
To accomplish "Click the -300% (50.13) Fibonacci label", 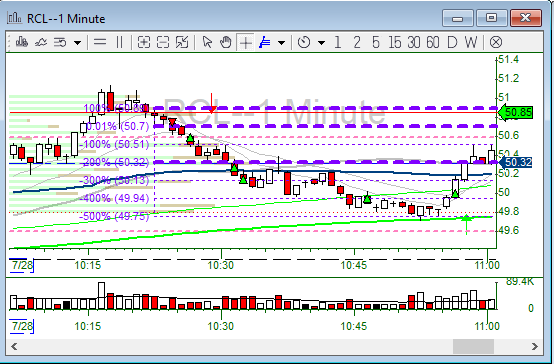I will (x=114, y=180).
